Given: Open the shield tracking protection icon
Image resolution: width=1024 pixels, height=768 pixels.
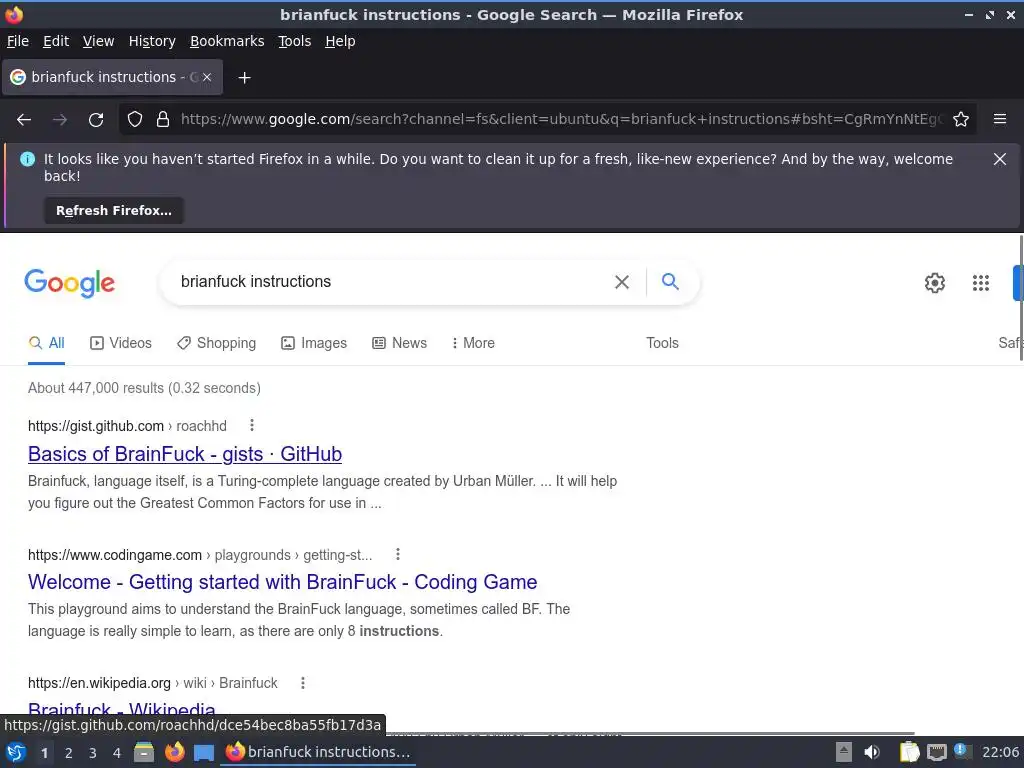Looking at the screenshot, I should pos(135,120).
